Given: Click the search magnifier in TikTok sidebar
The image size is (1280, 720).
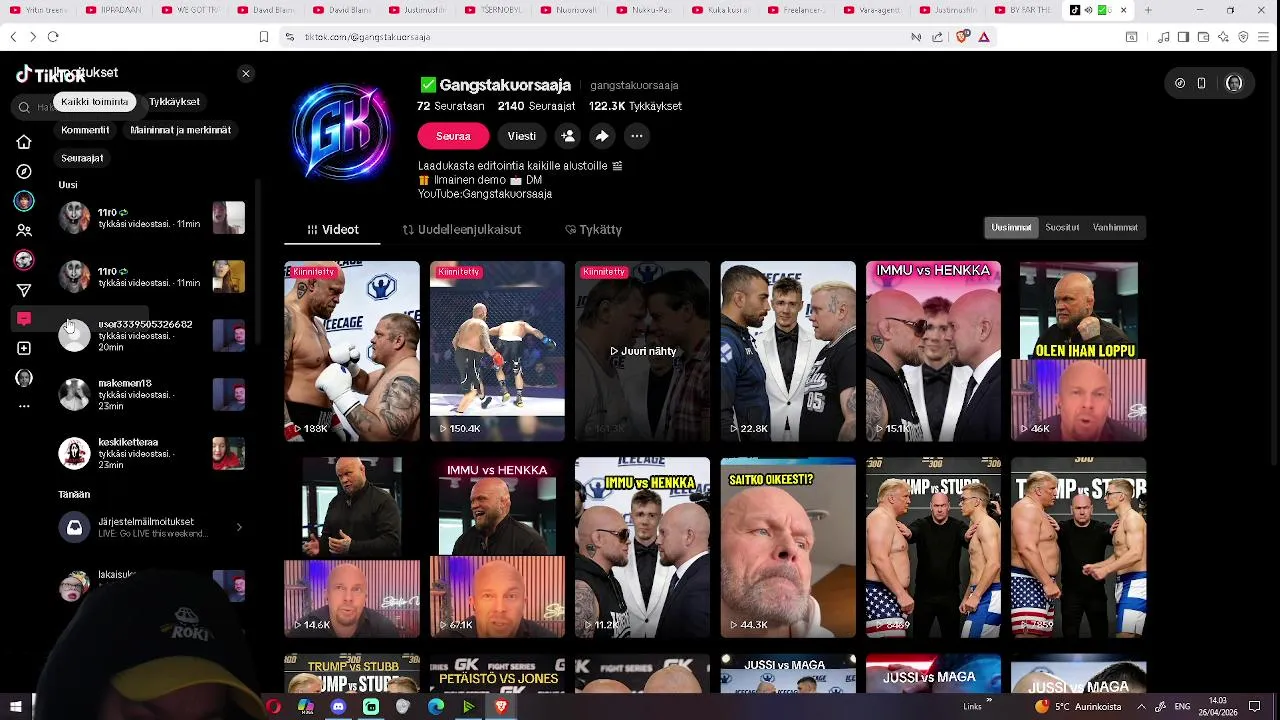Looking at the screenshot, I should pos(24,107).
